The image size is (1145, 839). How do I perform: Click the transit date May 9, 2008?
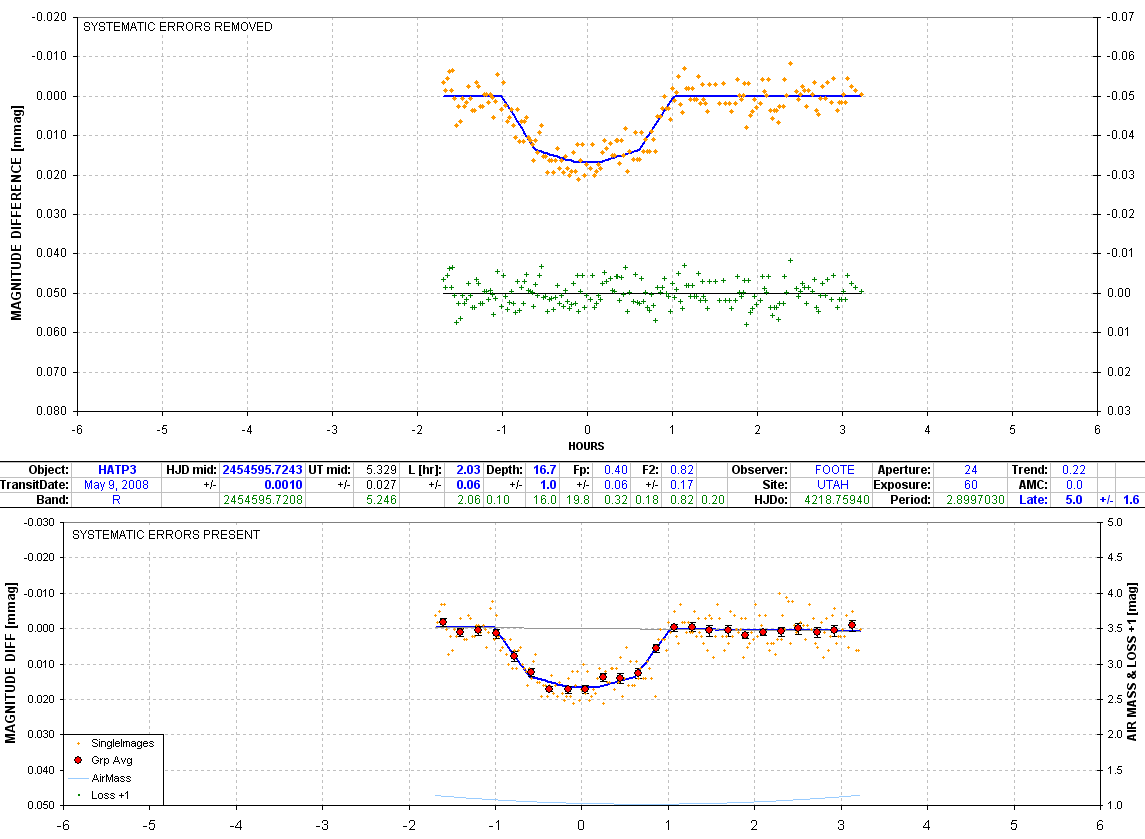116,485
